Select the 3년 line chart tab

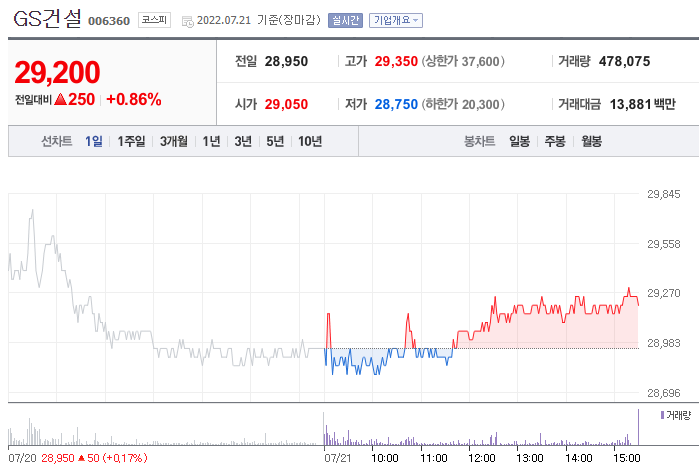click(x=243, y=141)
